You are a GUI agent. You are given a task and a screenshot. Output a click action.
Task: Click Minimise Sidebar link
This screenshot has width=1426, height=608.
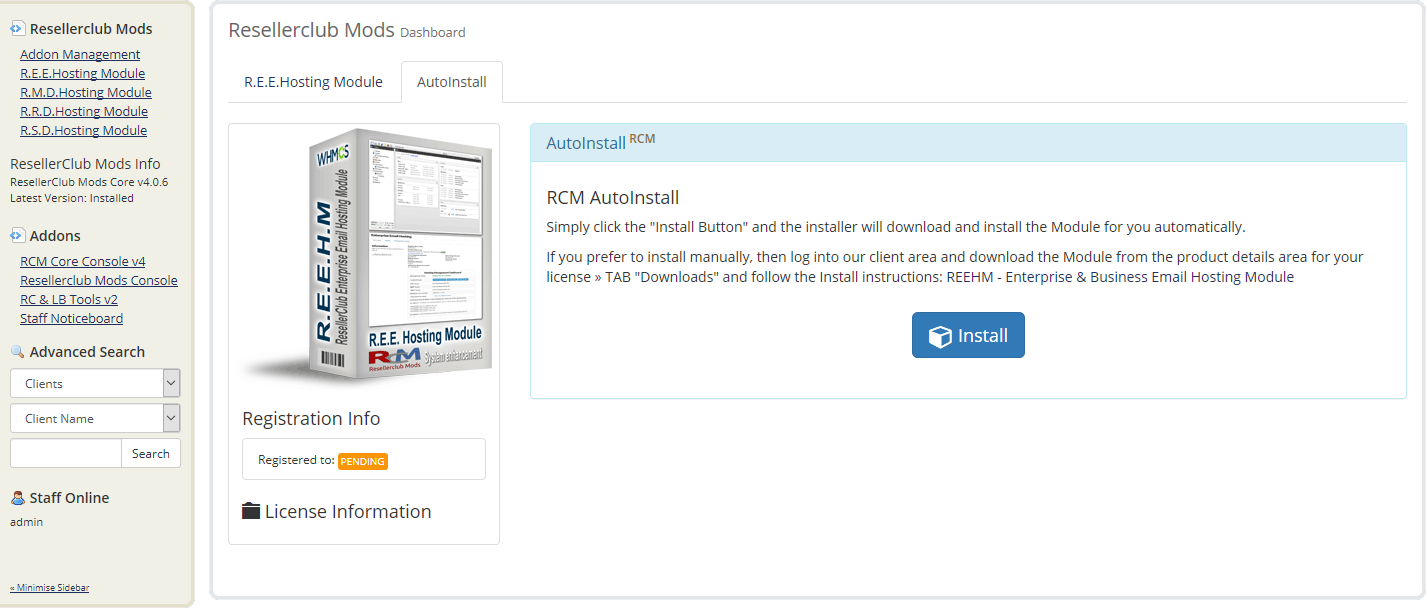point(50,587)
